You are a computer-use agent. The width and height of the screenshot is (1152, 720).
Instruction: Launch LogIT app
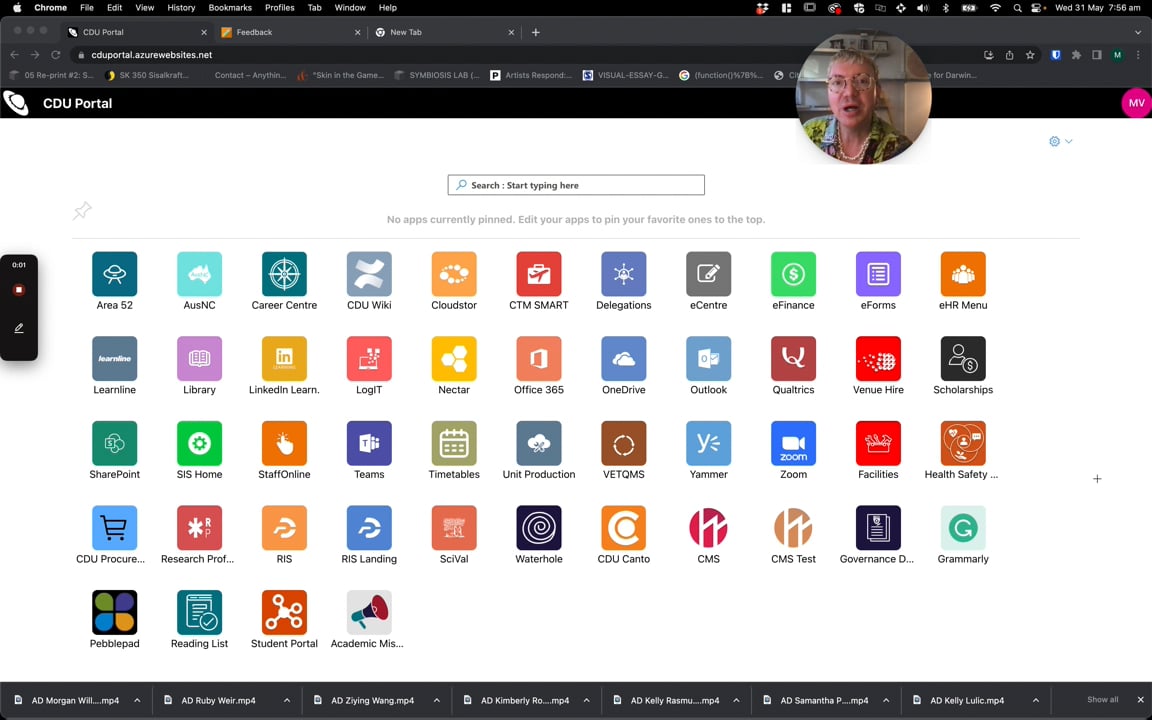coord(369,359)
